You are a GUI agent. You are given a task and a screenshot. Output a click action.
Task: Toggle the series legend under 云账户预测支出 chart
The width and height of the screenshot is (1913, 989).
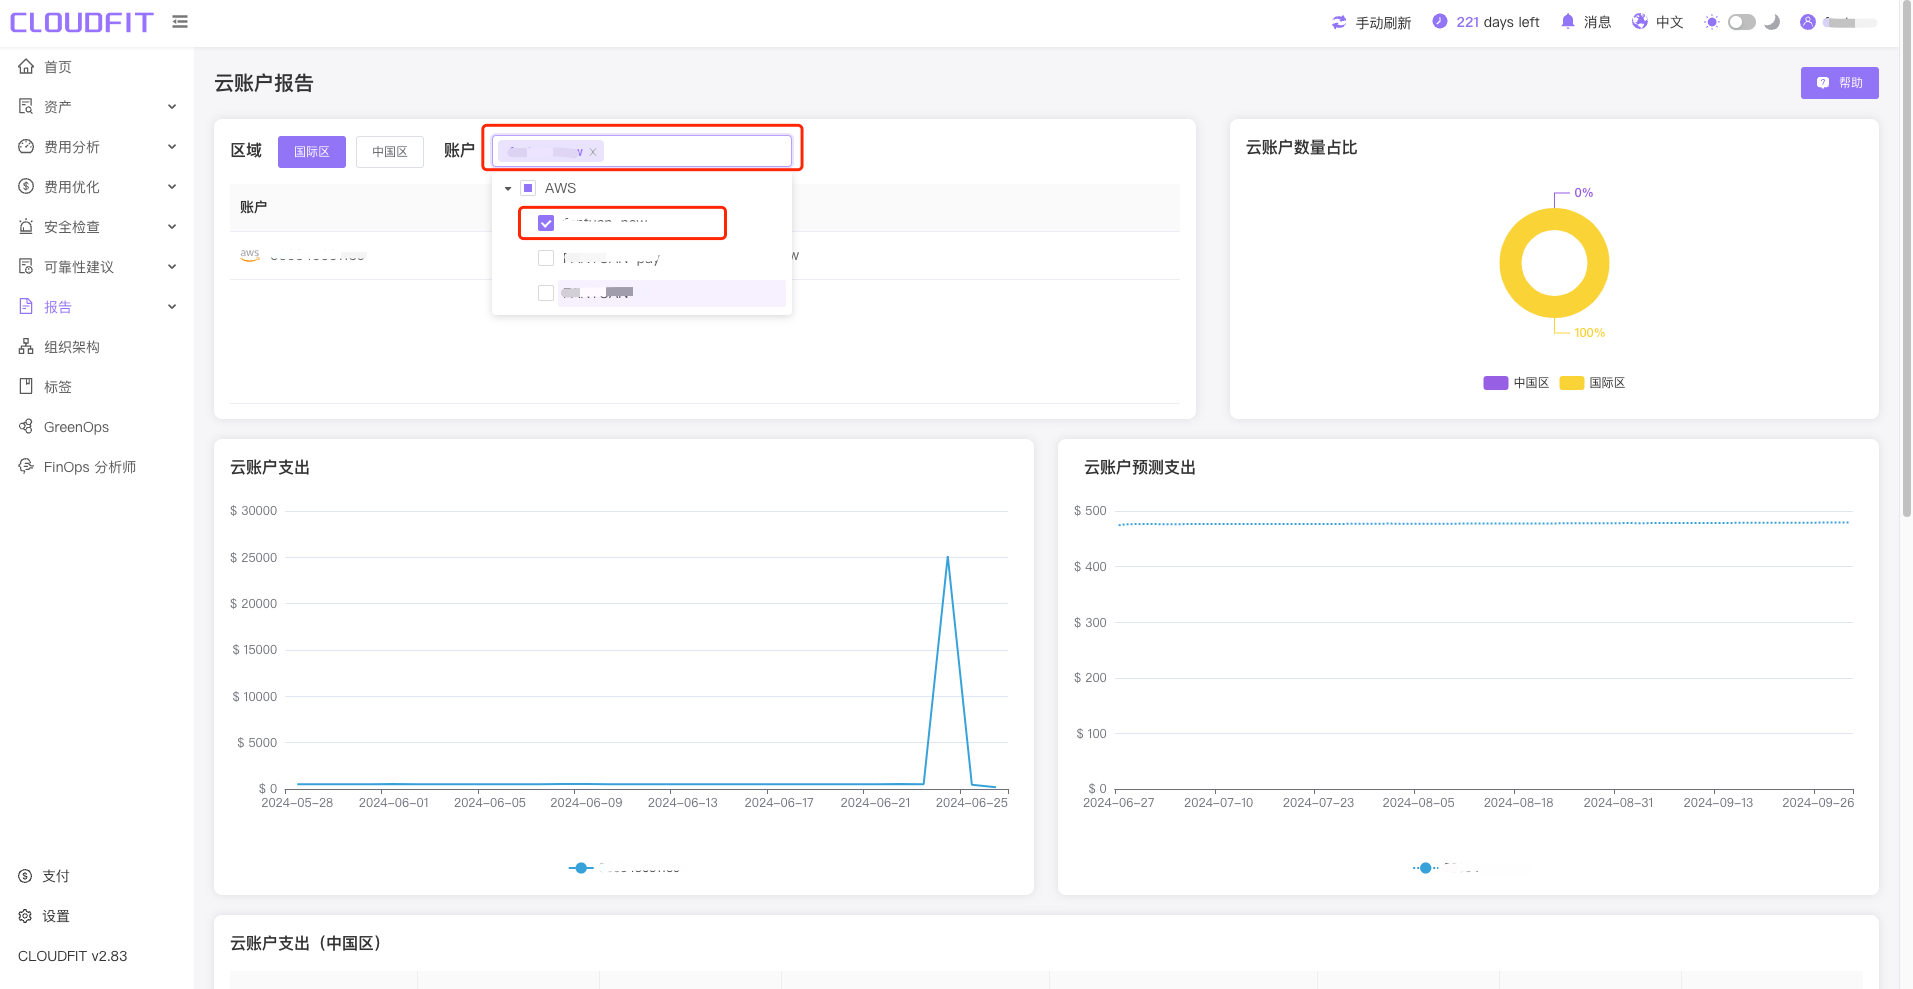1446,868
